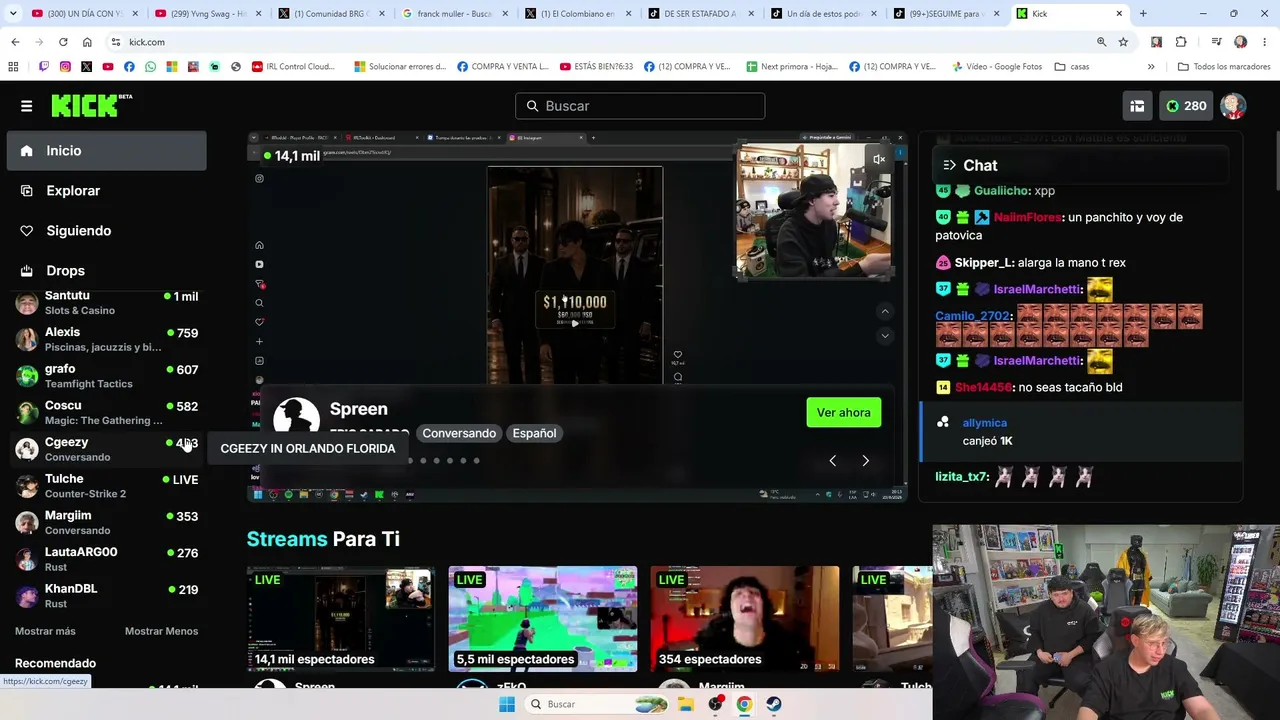The height and width of the screenshot is (720, 1280).
Task: Open Chrome home page button
Action: click(x=87, y=42)
